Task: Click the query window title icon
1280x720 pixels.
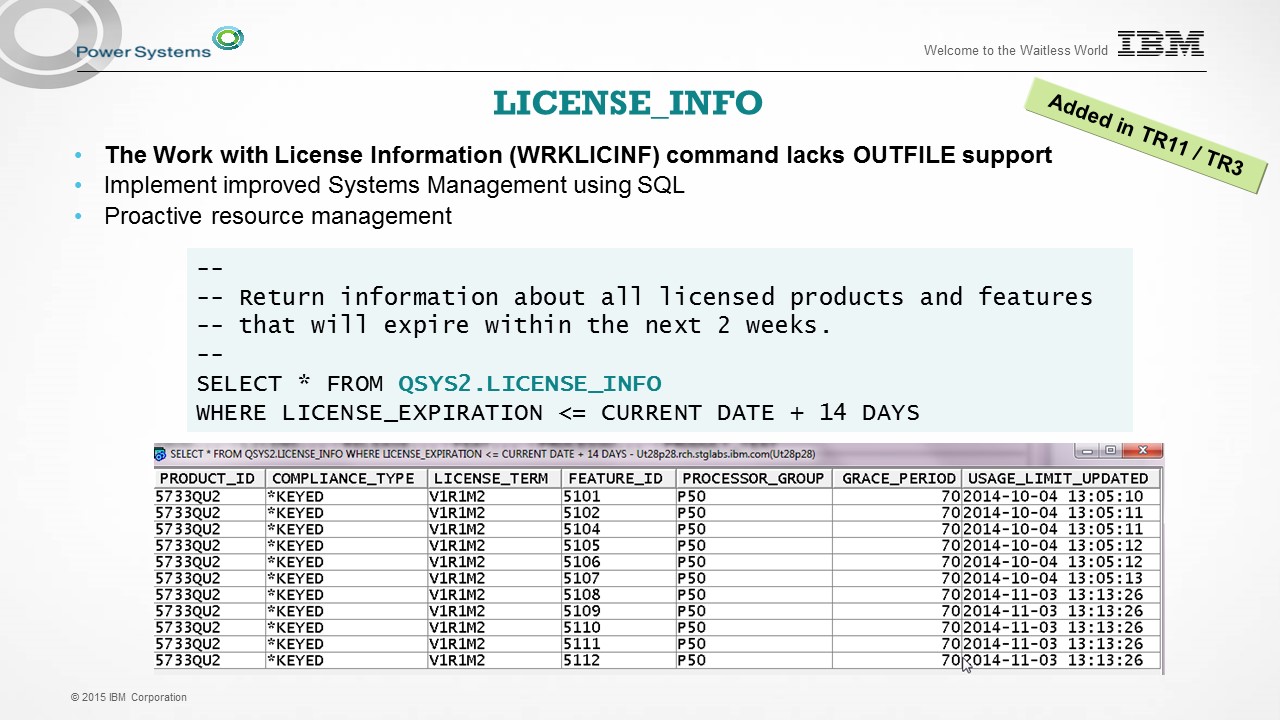Action: (160, 454)
